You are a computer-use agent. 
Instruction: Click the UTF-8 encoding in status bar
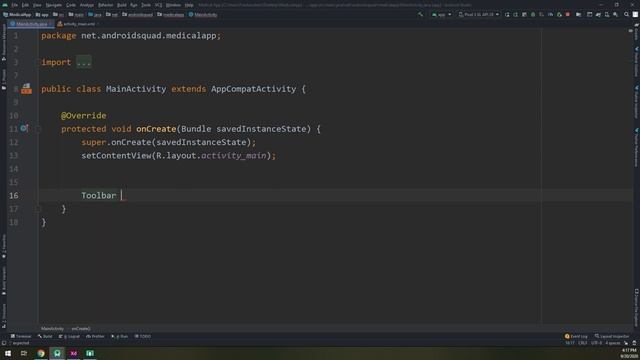(x=596, y=343)
